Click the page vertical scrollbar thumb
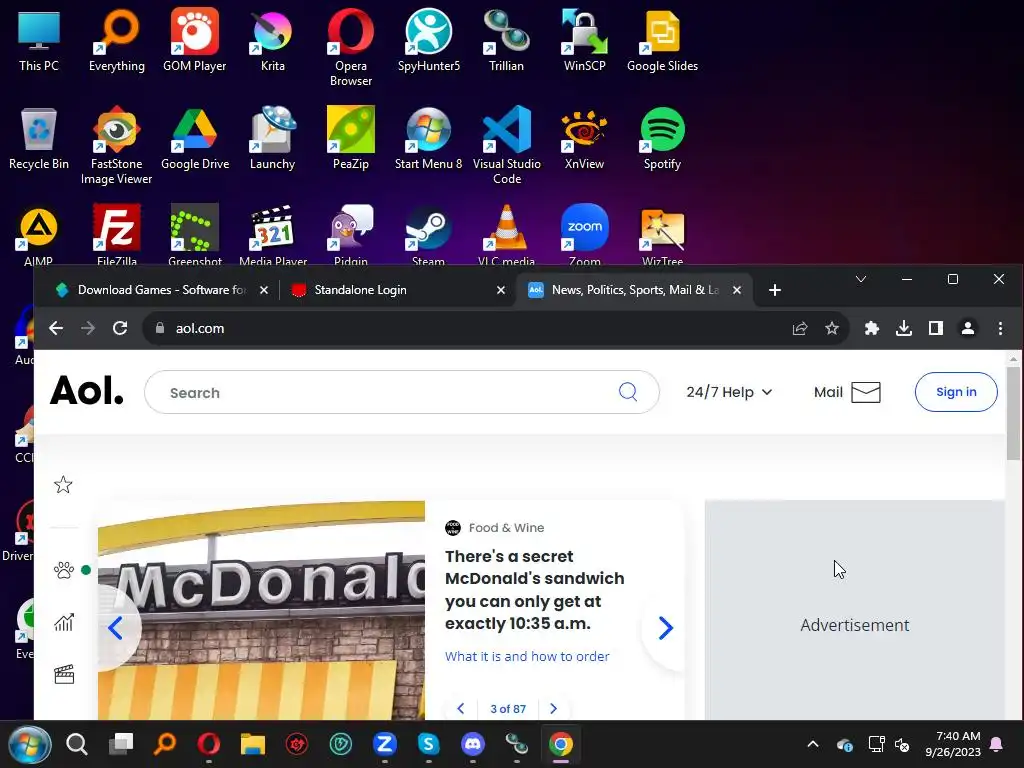 [1013, 413]
